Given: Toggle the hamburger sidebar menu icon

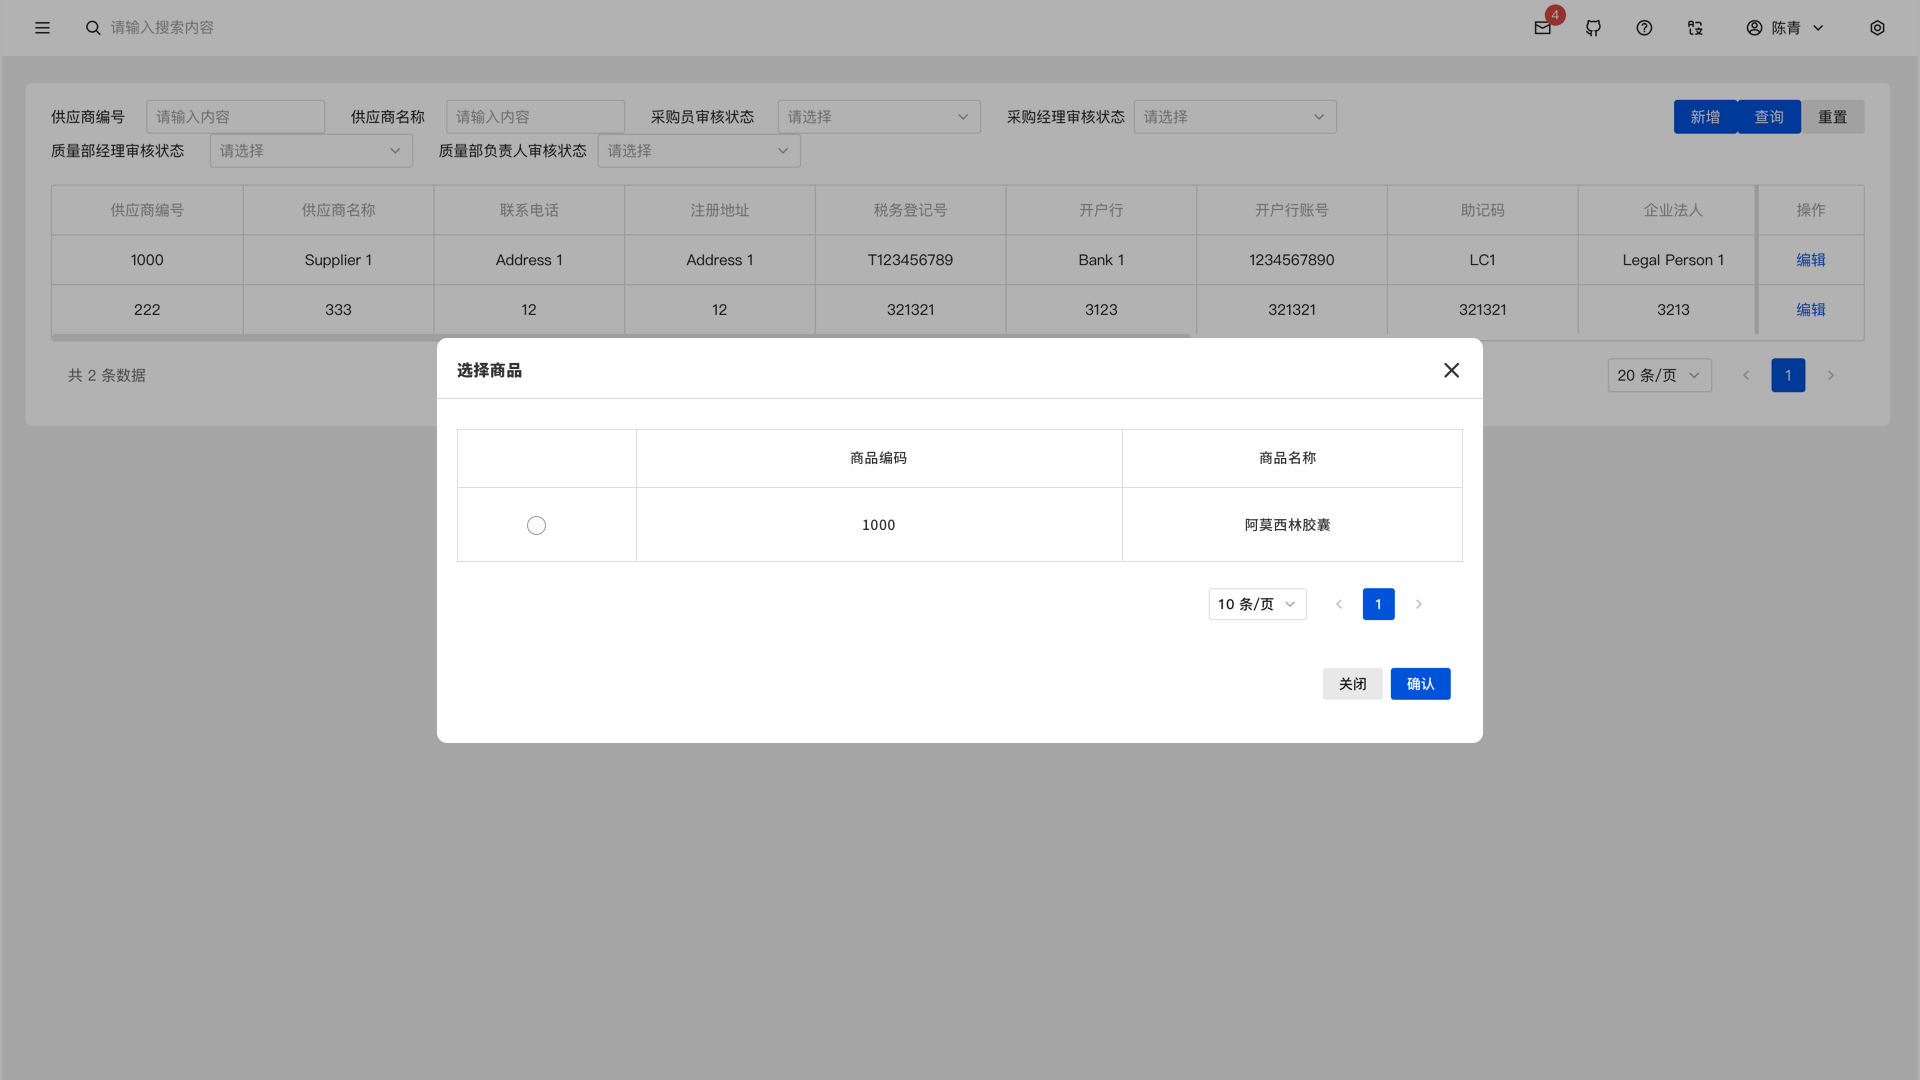Looking at the screenshot, I should [x=42, y=28].
